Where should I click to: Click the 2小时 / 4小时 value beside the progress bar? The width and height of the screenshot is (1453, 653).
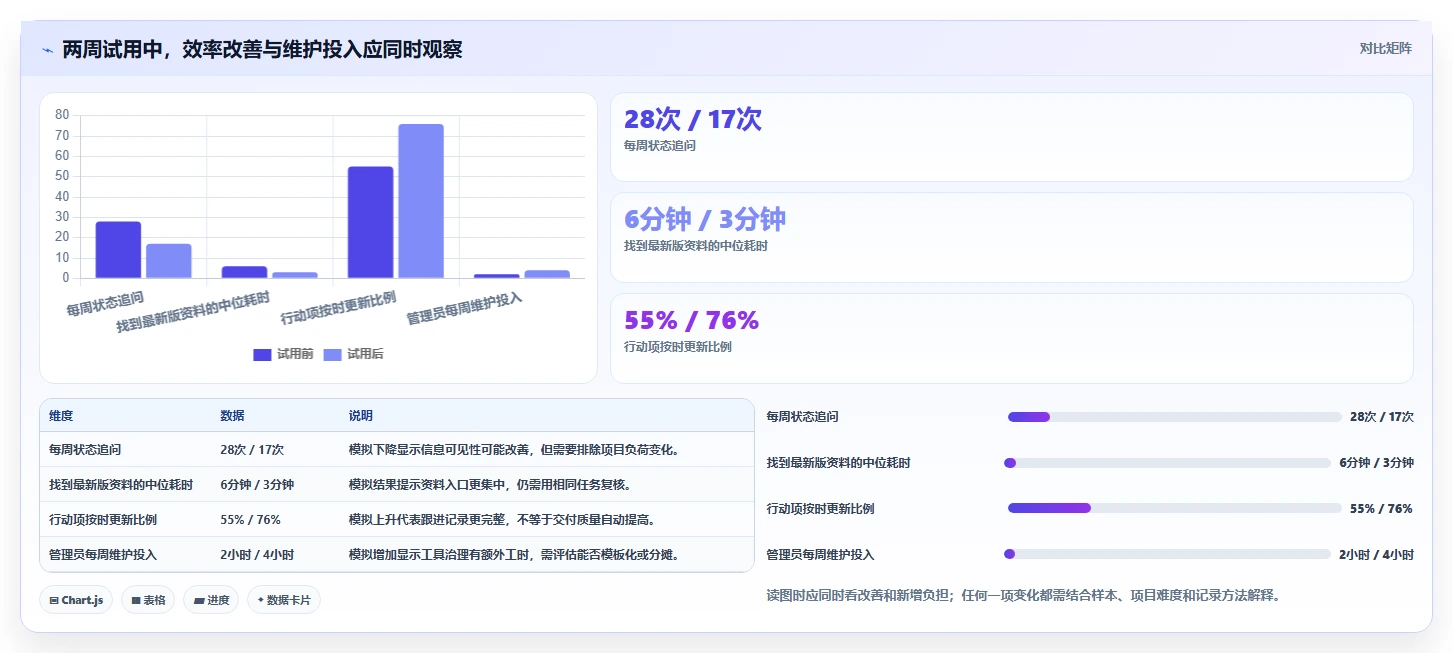(1376, 554)
